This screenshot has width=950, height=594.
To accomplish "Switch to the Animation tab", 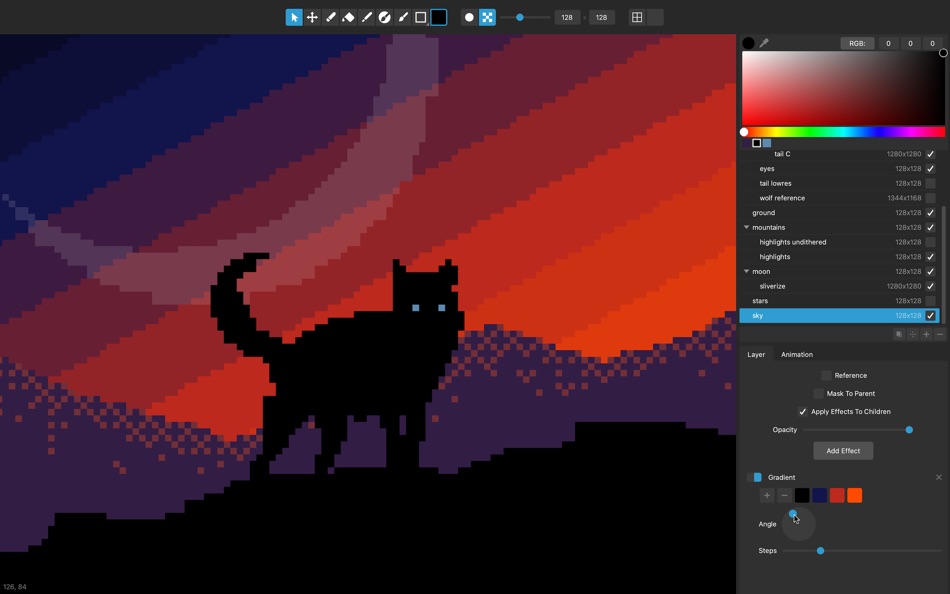I will click(796, 354).
